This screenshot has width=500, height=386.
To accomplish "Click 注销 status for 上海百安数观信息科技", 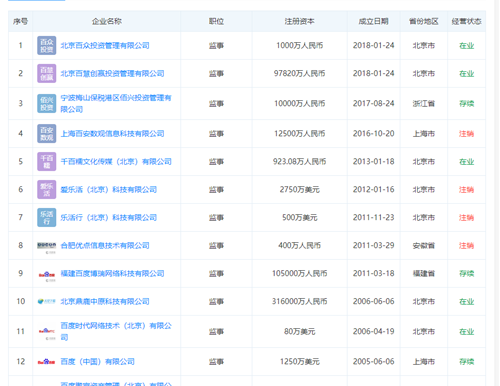I will [466, 134].
